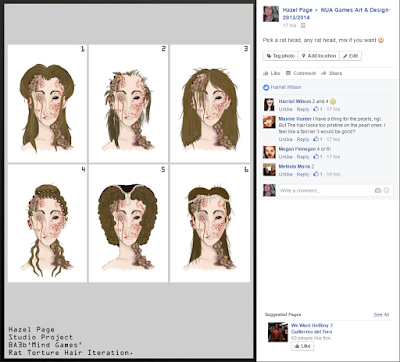Image resolution: width=400 pixels, height=362 pixels.
Task: Click the Rat Torture Hair Iteration caption text
Action: click(71, 353)
